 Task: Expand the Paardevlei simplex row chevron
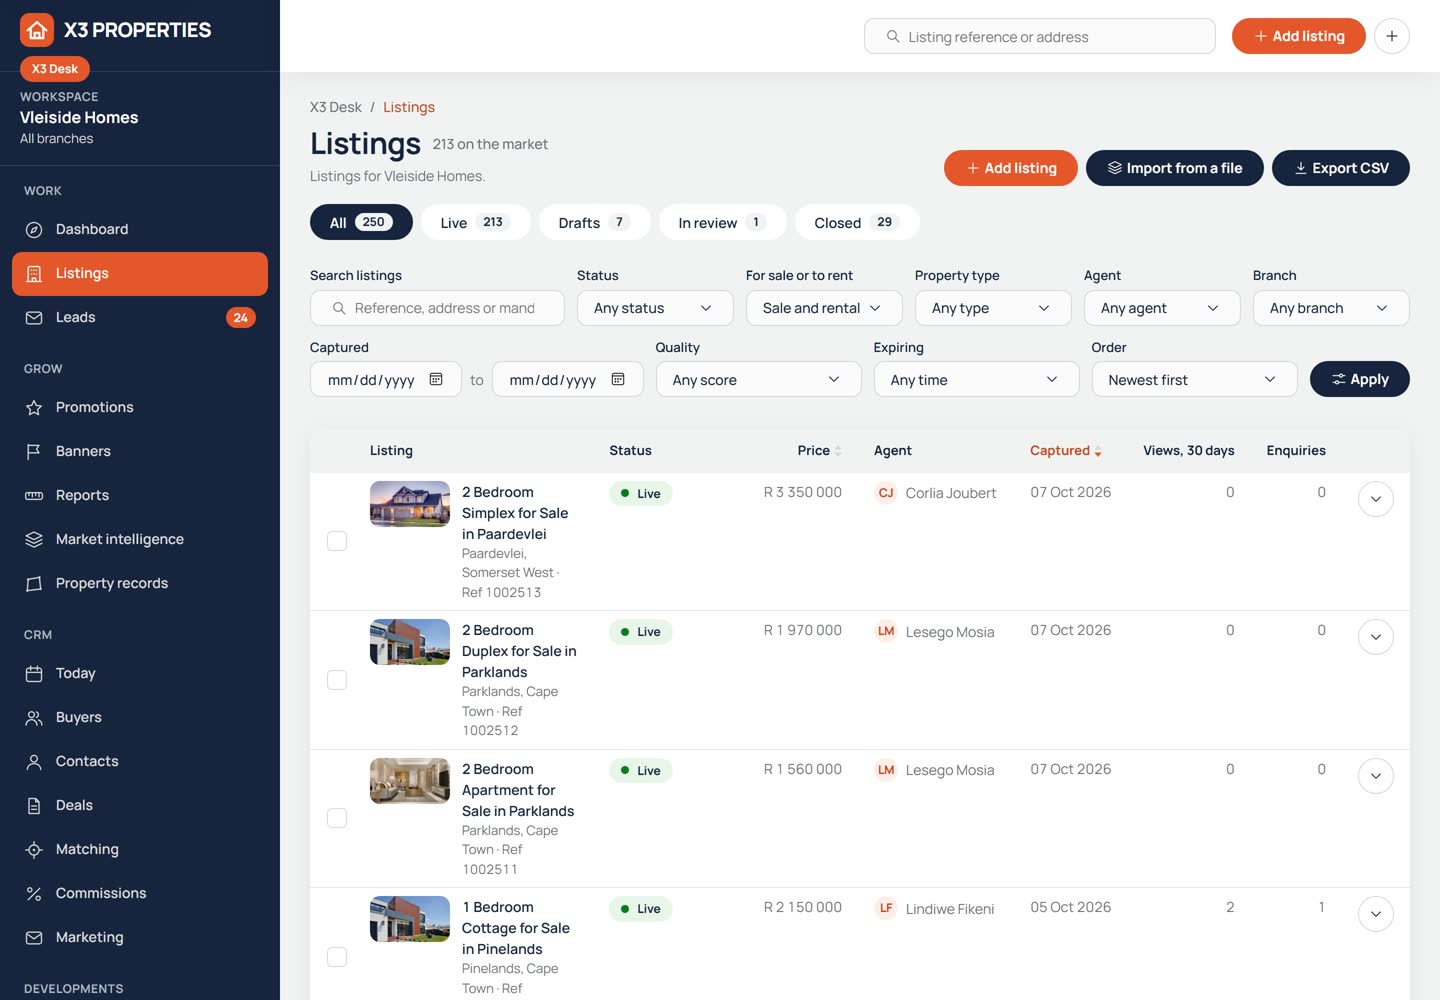coord(1376,499)
